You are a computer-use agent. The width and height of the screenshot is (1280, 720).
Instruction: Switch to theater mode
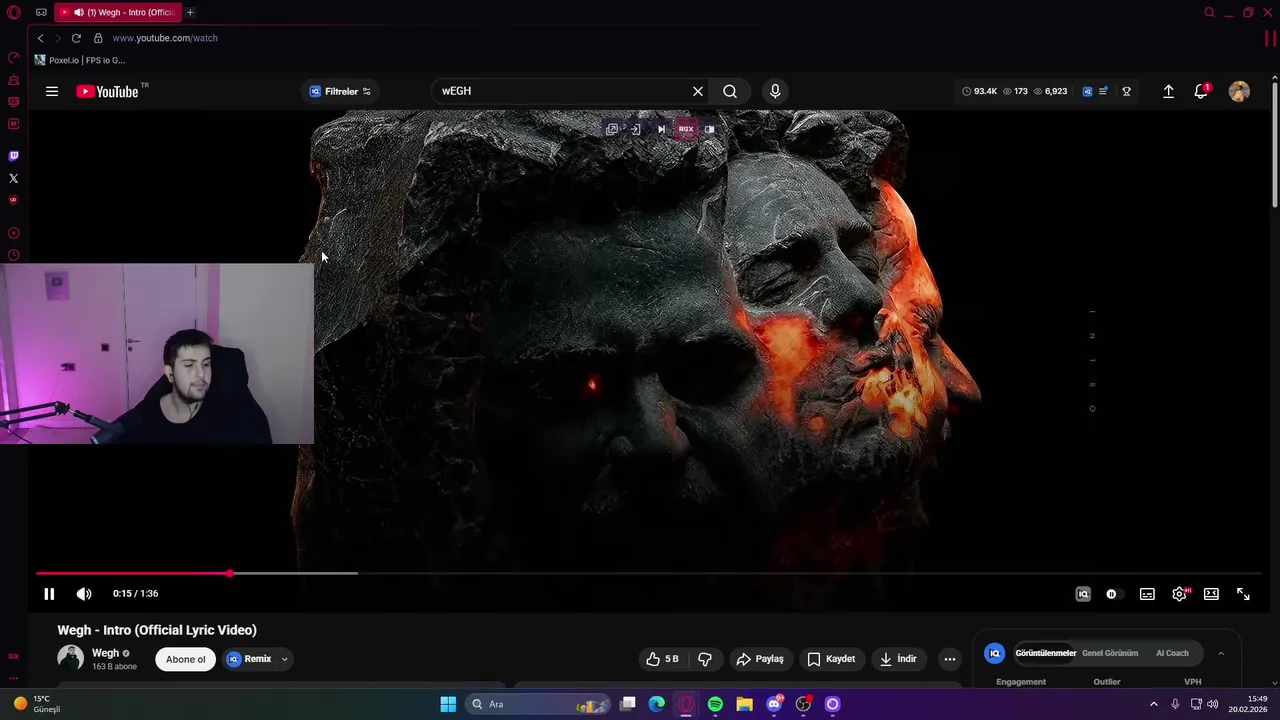click(x=1211, y=594)
